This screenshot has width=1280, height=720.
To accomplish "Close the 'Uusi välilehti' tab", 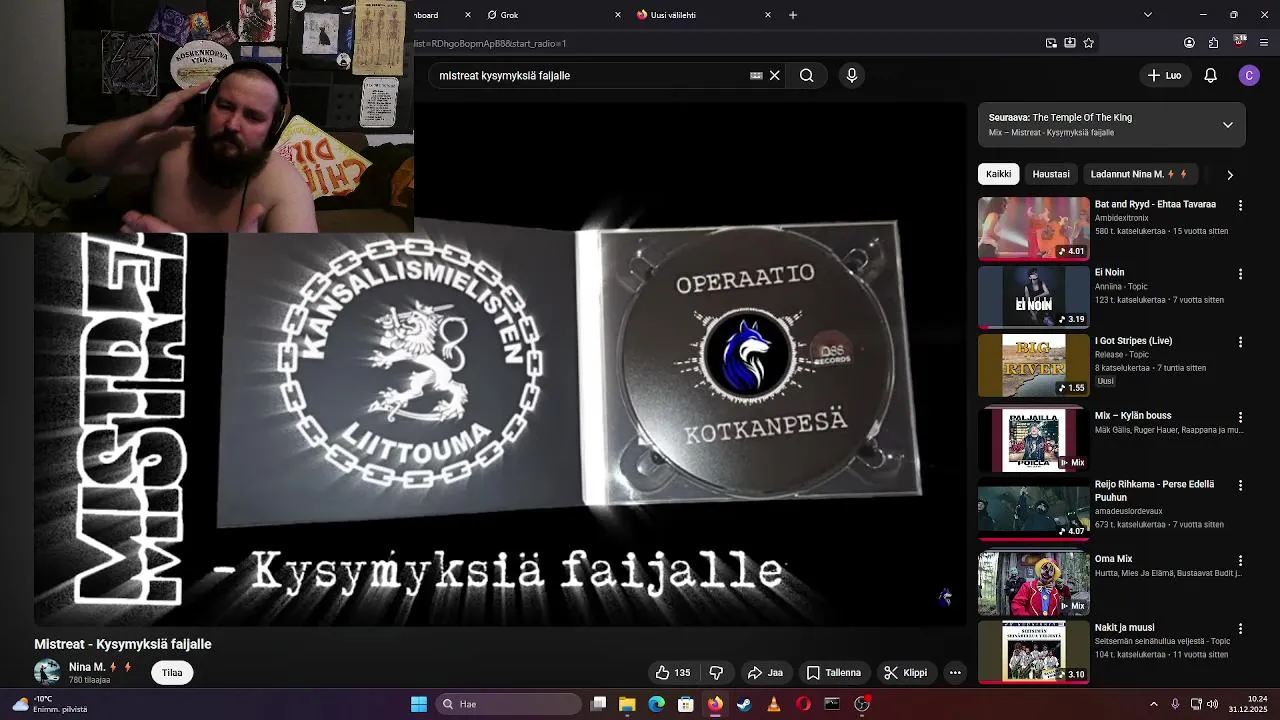I will pyautogui.click(x=768, y=15).
